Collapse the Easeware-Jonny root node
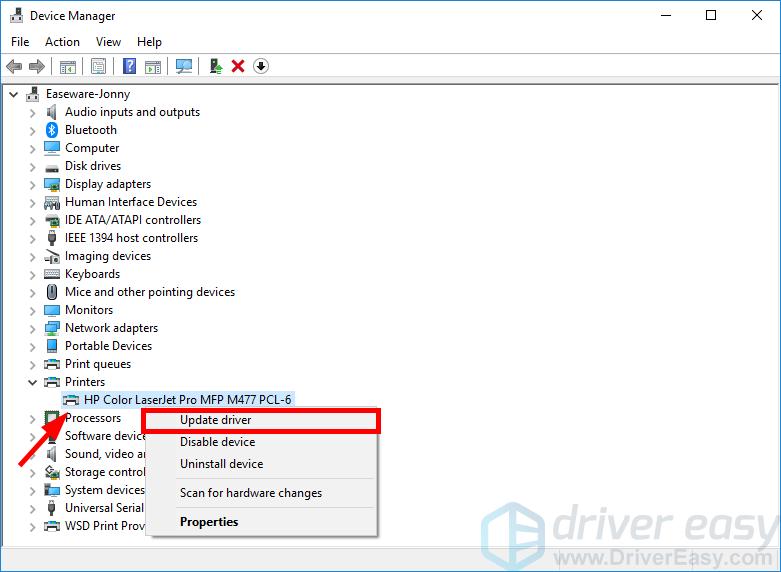Viewport: 781px width, 572px height. pyautogui.click(x=14, y=94)
